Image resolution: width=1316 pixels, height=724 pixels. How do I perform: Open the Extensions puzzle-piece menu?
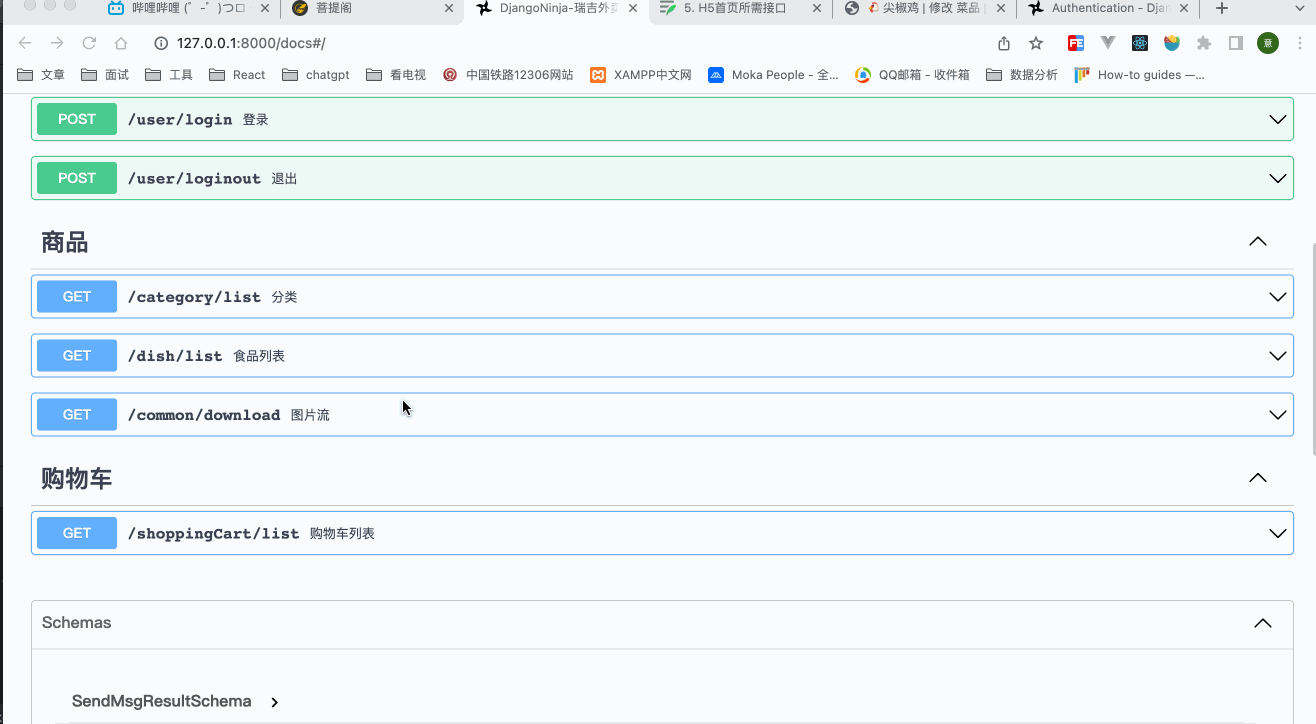[1204, 43]
